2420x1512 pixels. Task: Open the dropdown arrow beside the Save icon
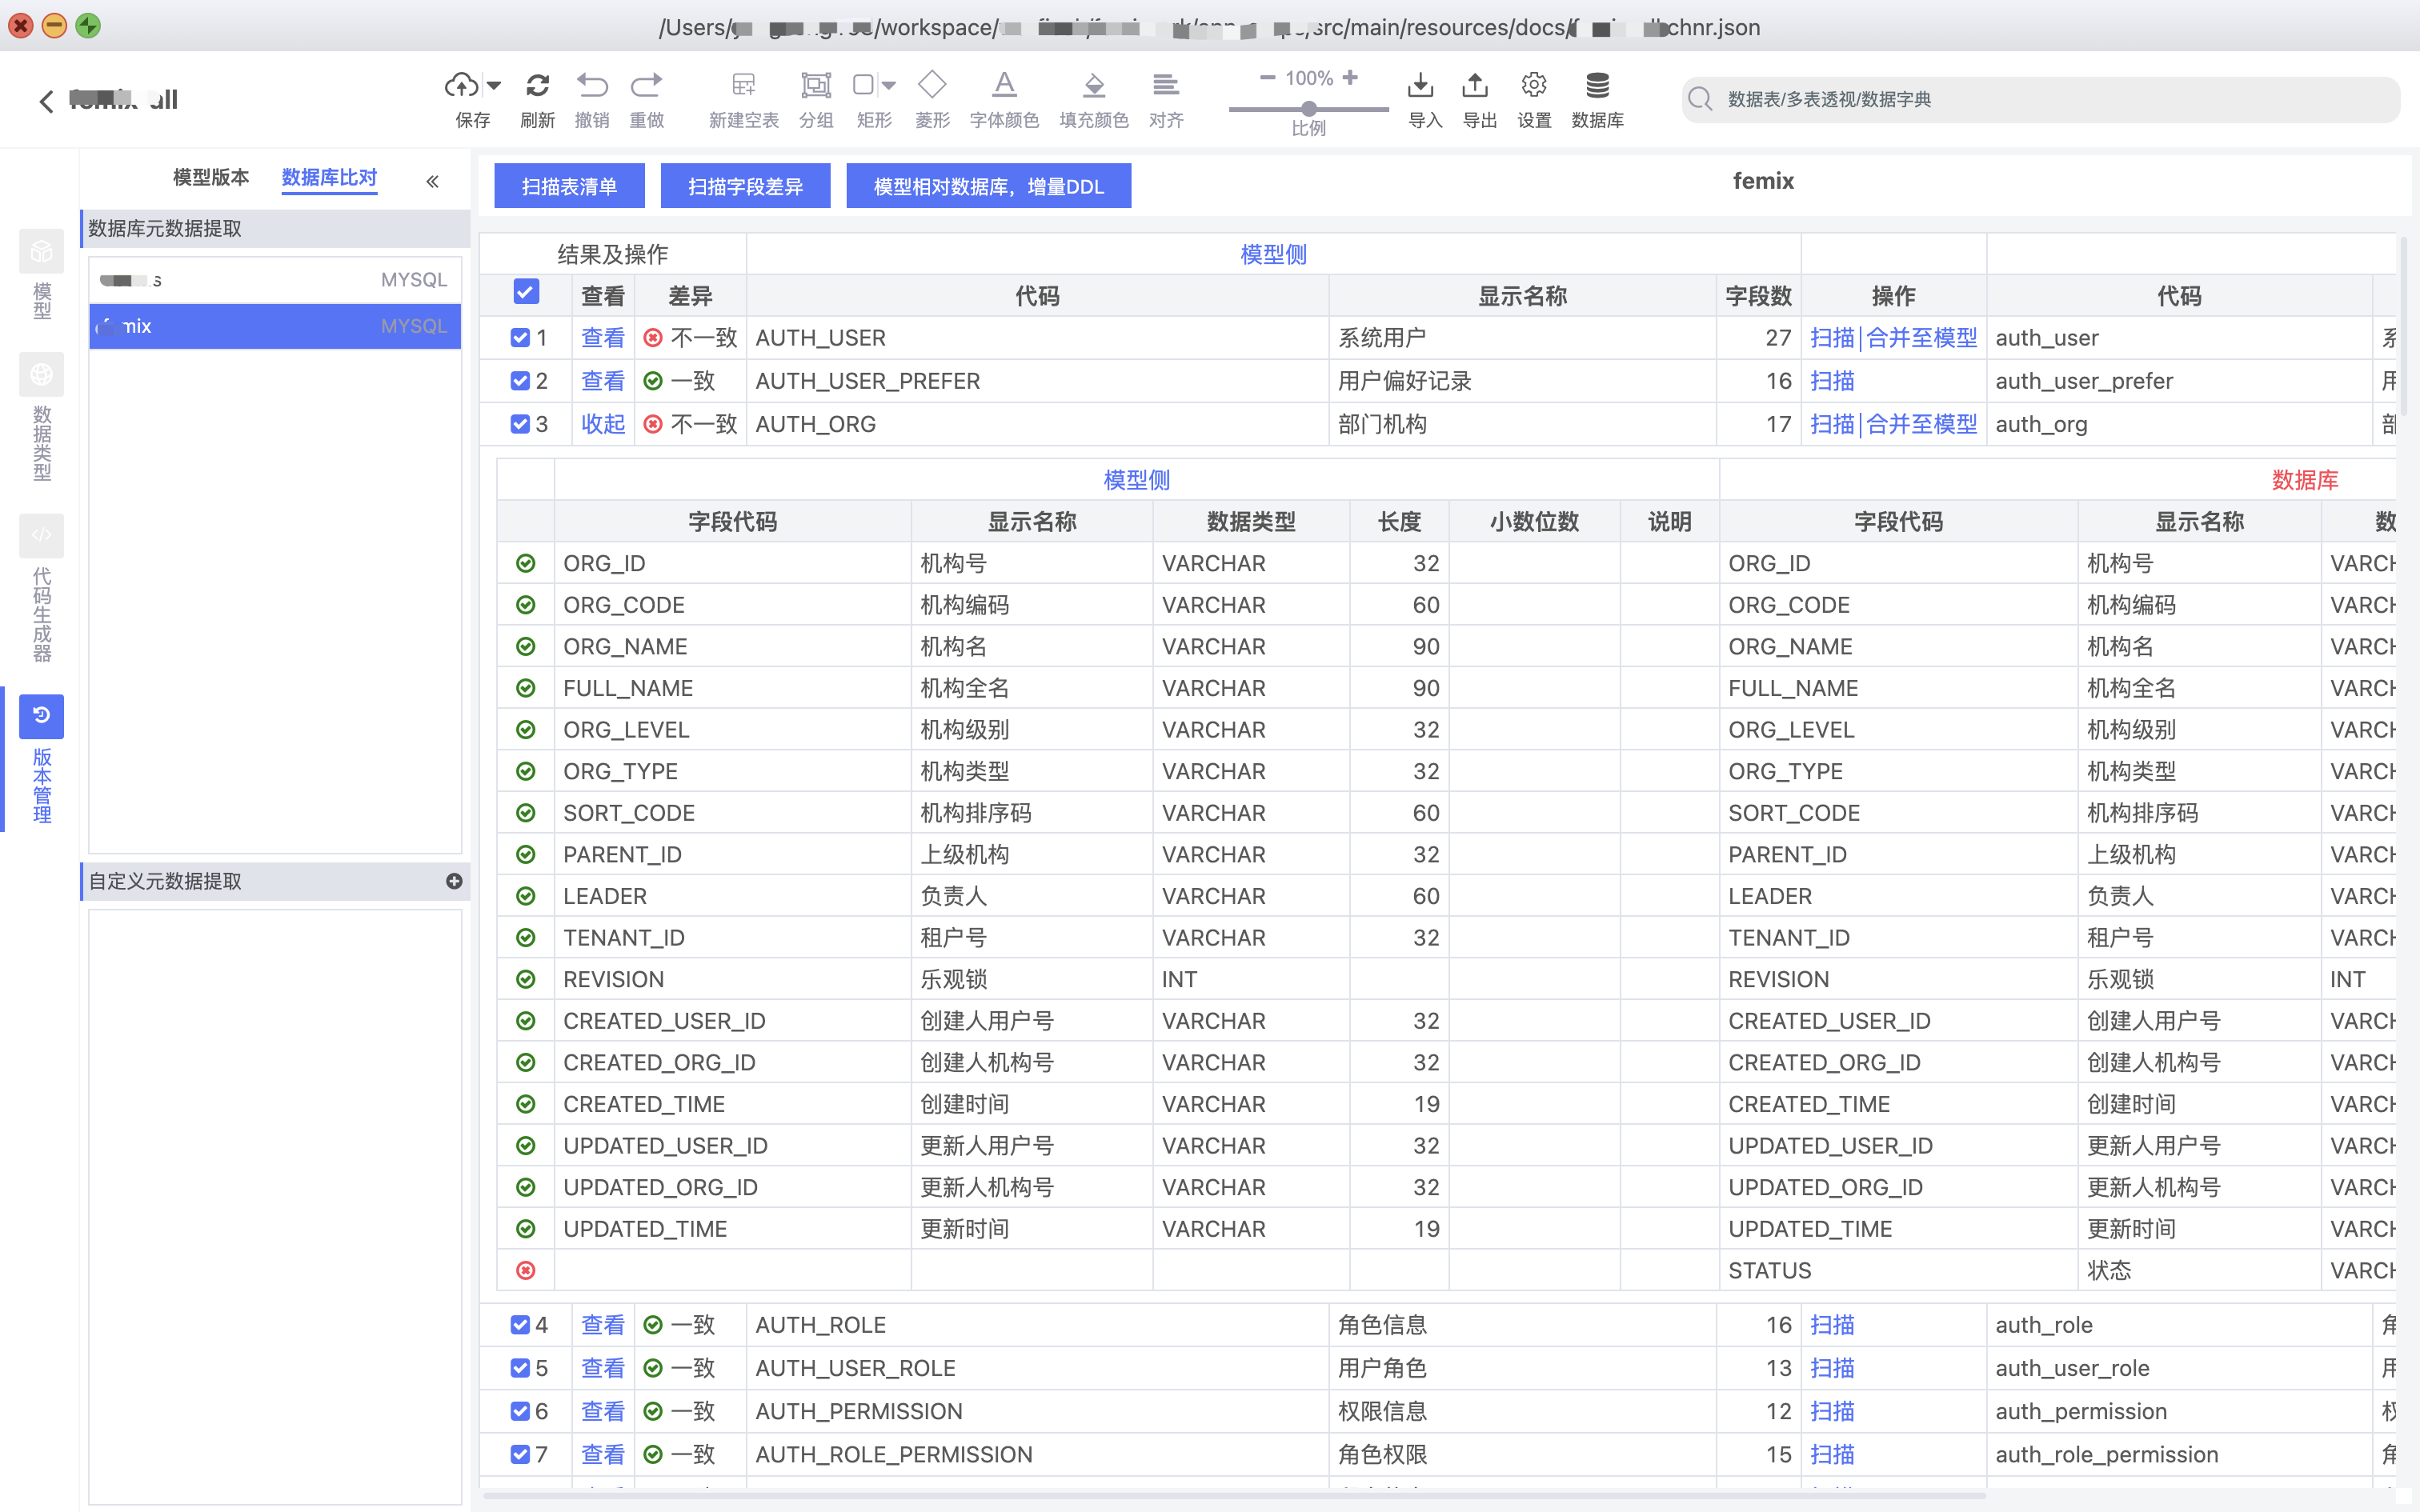pyautogui.click(x=493, y=85)
